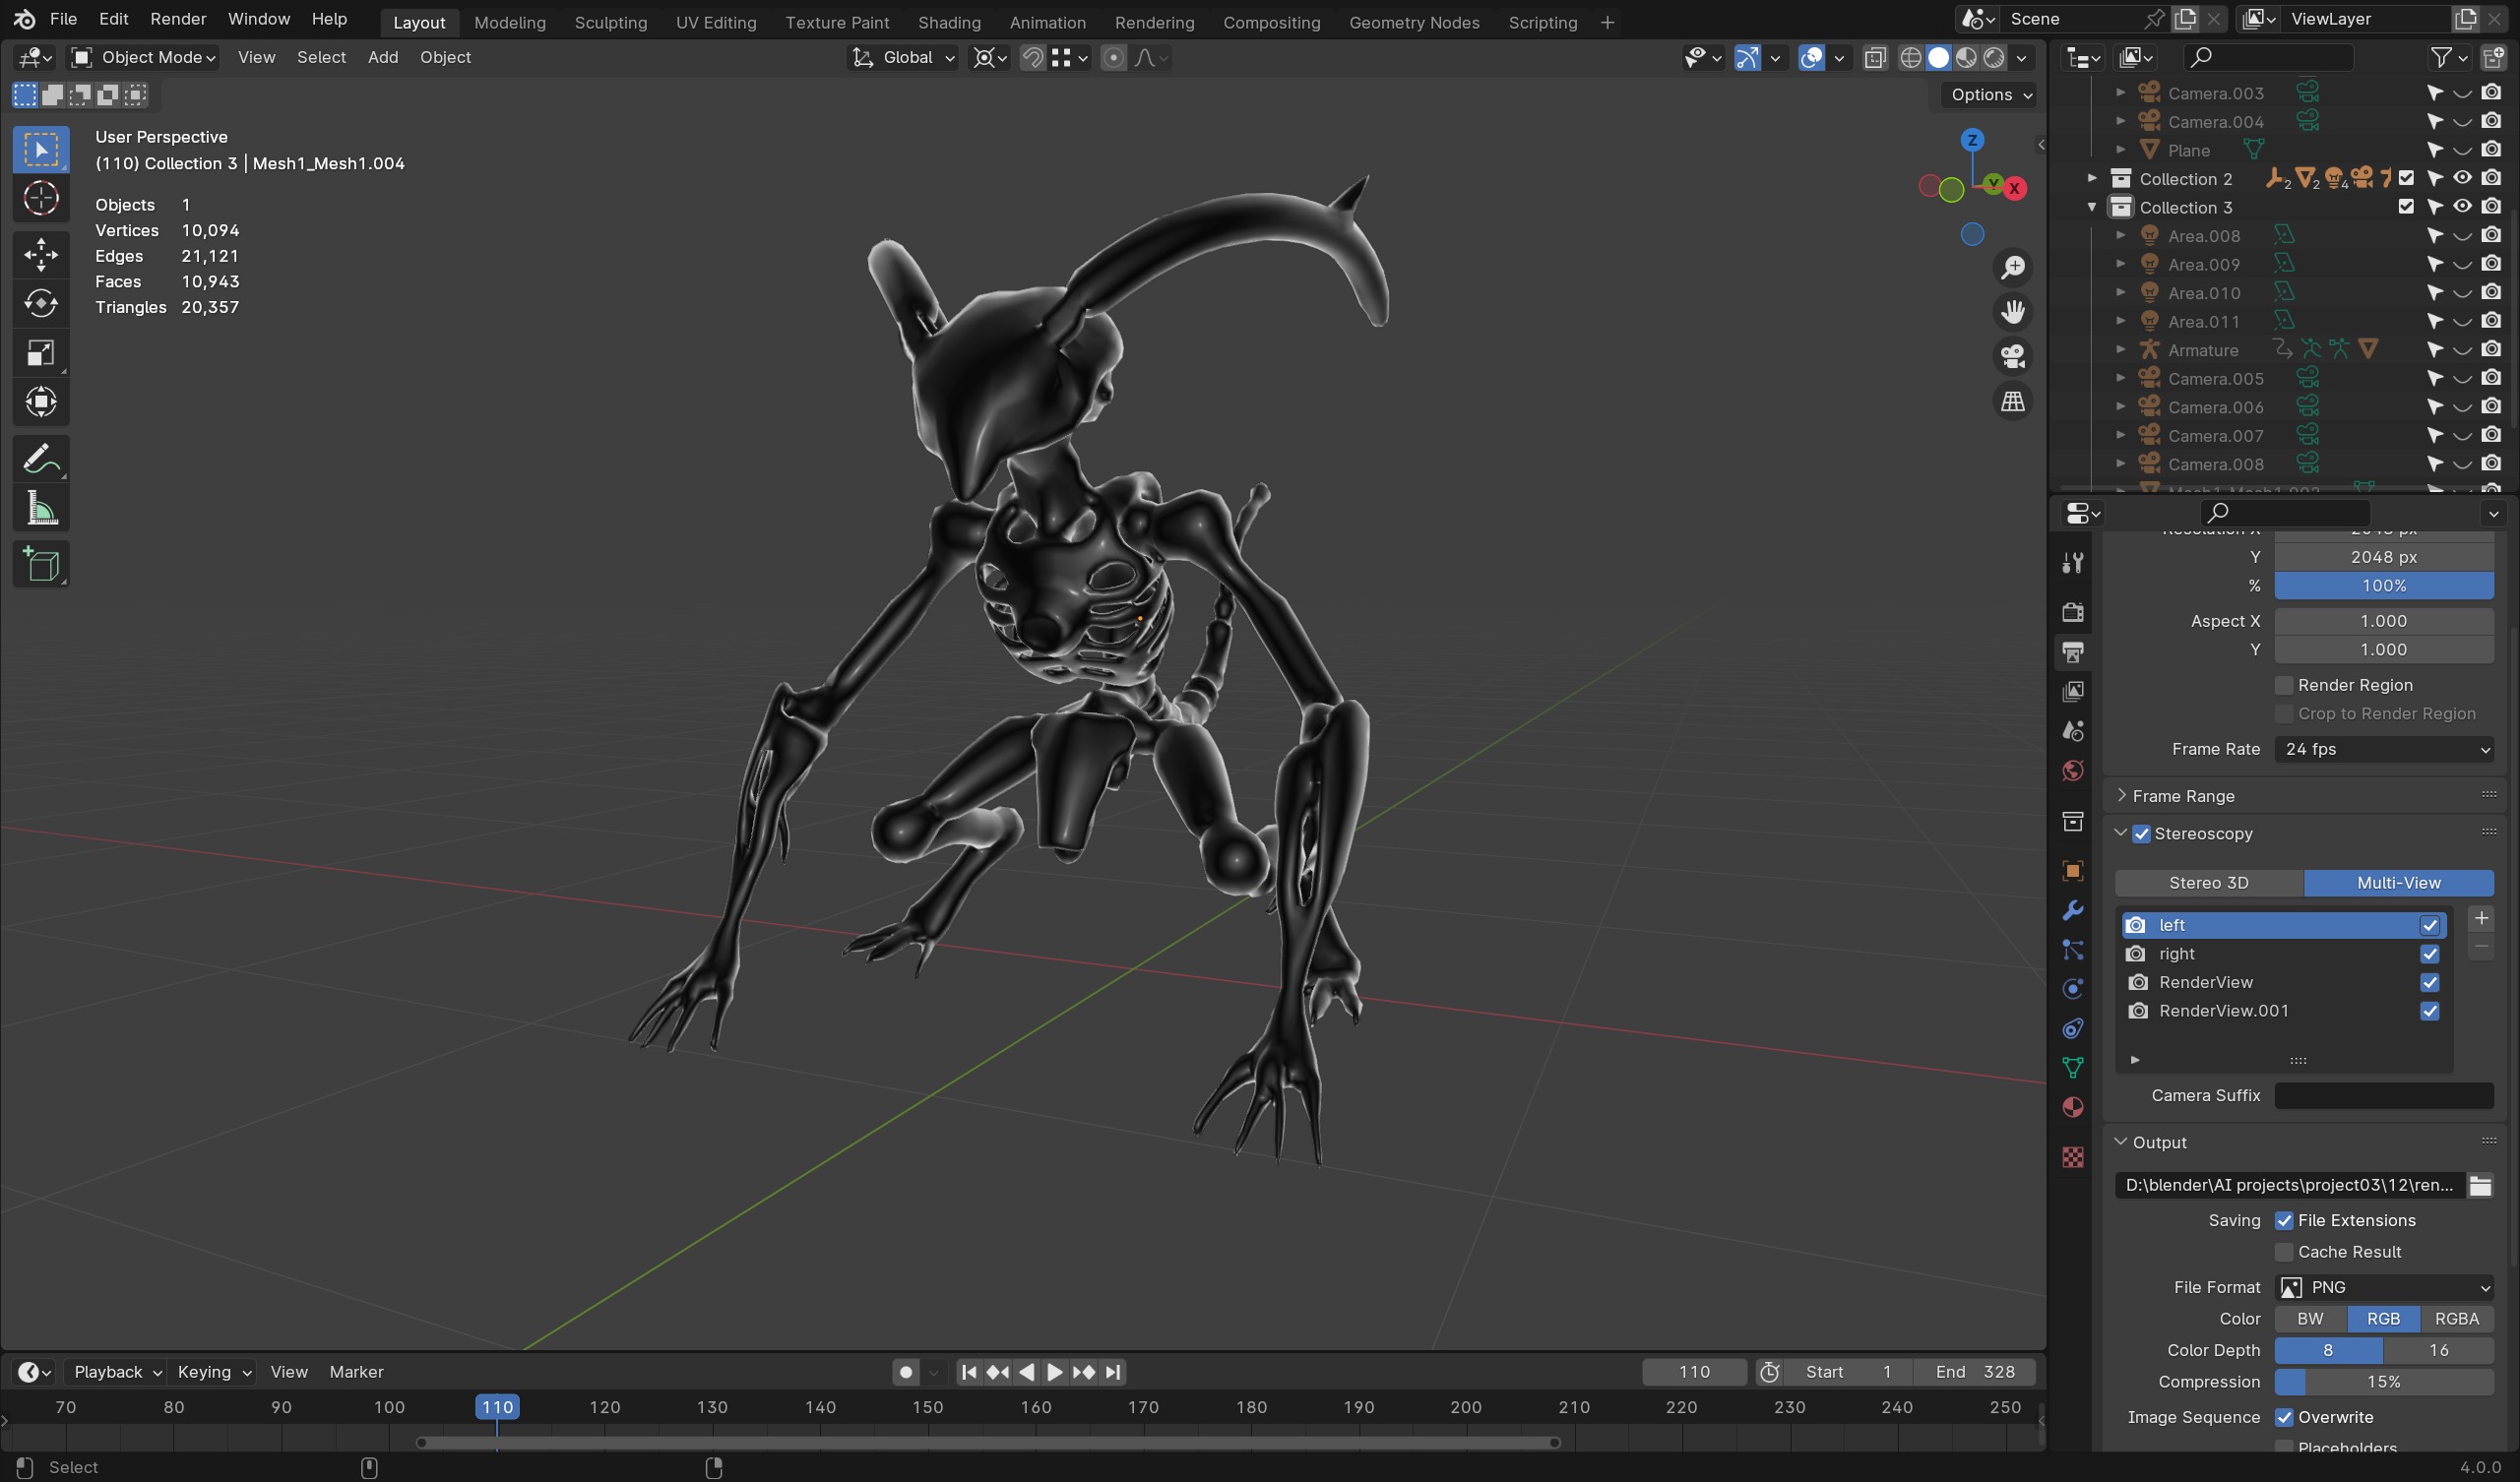Open the View Layer properties tab

[x=2072, y=692]
